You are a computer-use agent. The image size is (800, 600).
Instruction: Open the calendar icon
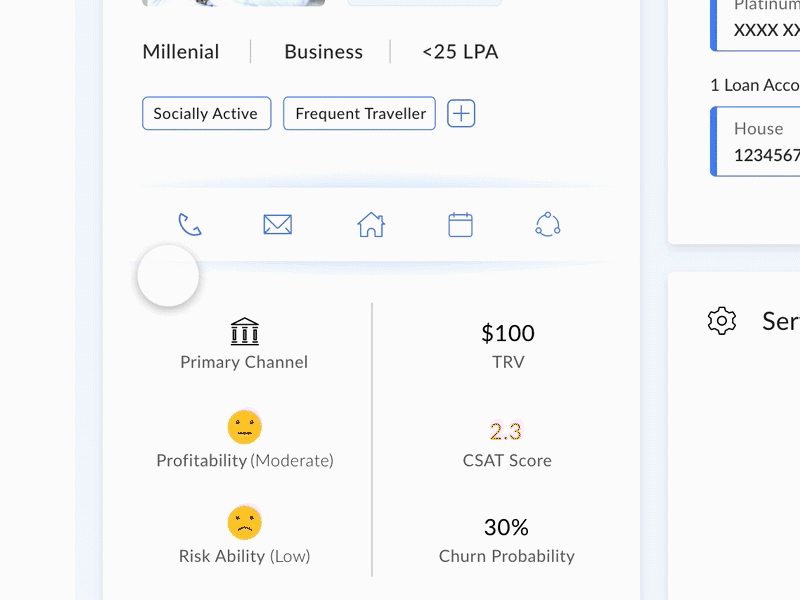[459, 224]
